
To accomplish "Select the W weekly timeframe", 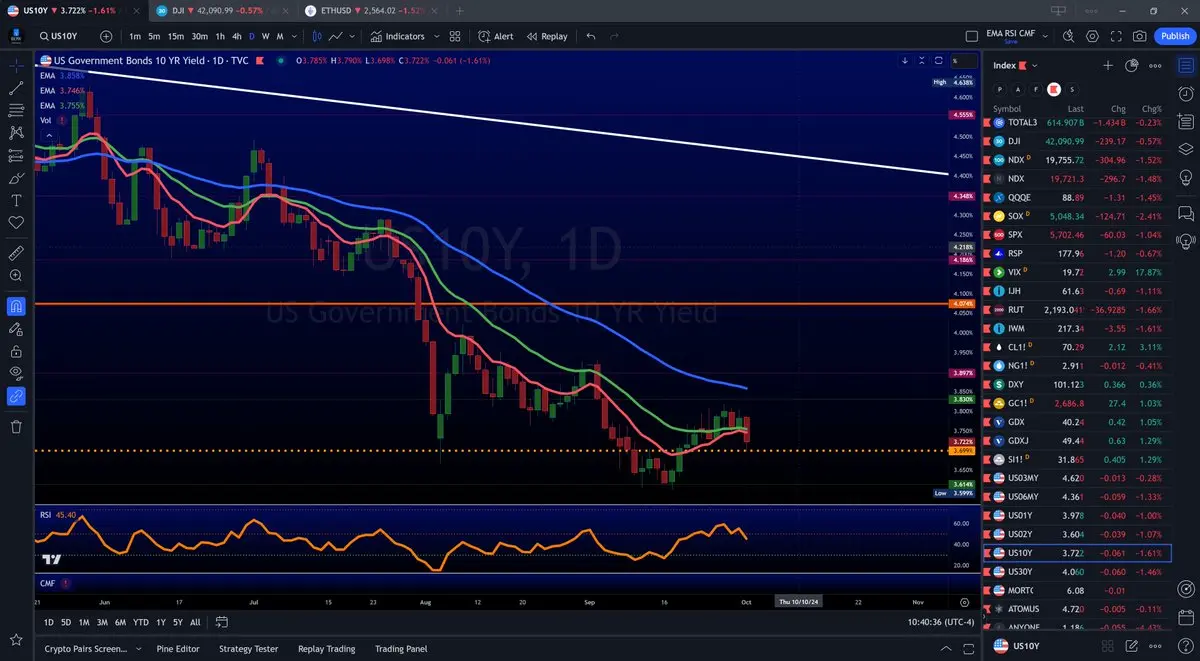I will [265, 36].
